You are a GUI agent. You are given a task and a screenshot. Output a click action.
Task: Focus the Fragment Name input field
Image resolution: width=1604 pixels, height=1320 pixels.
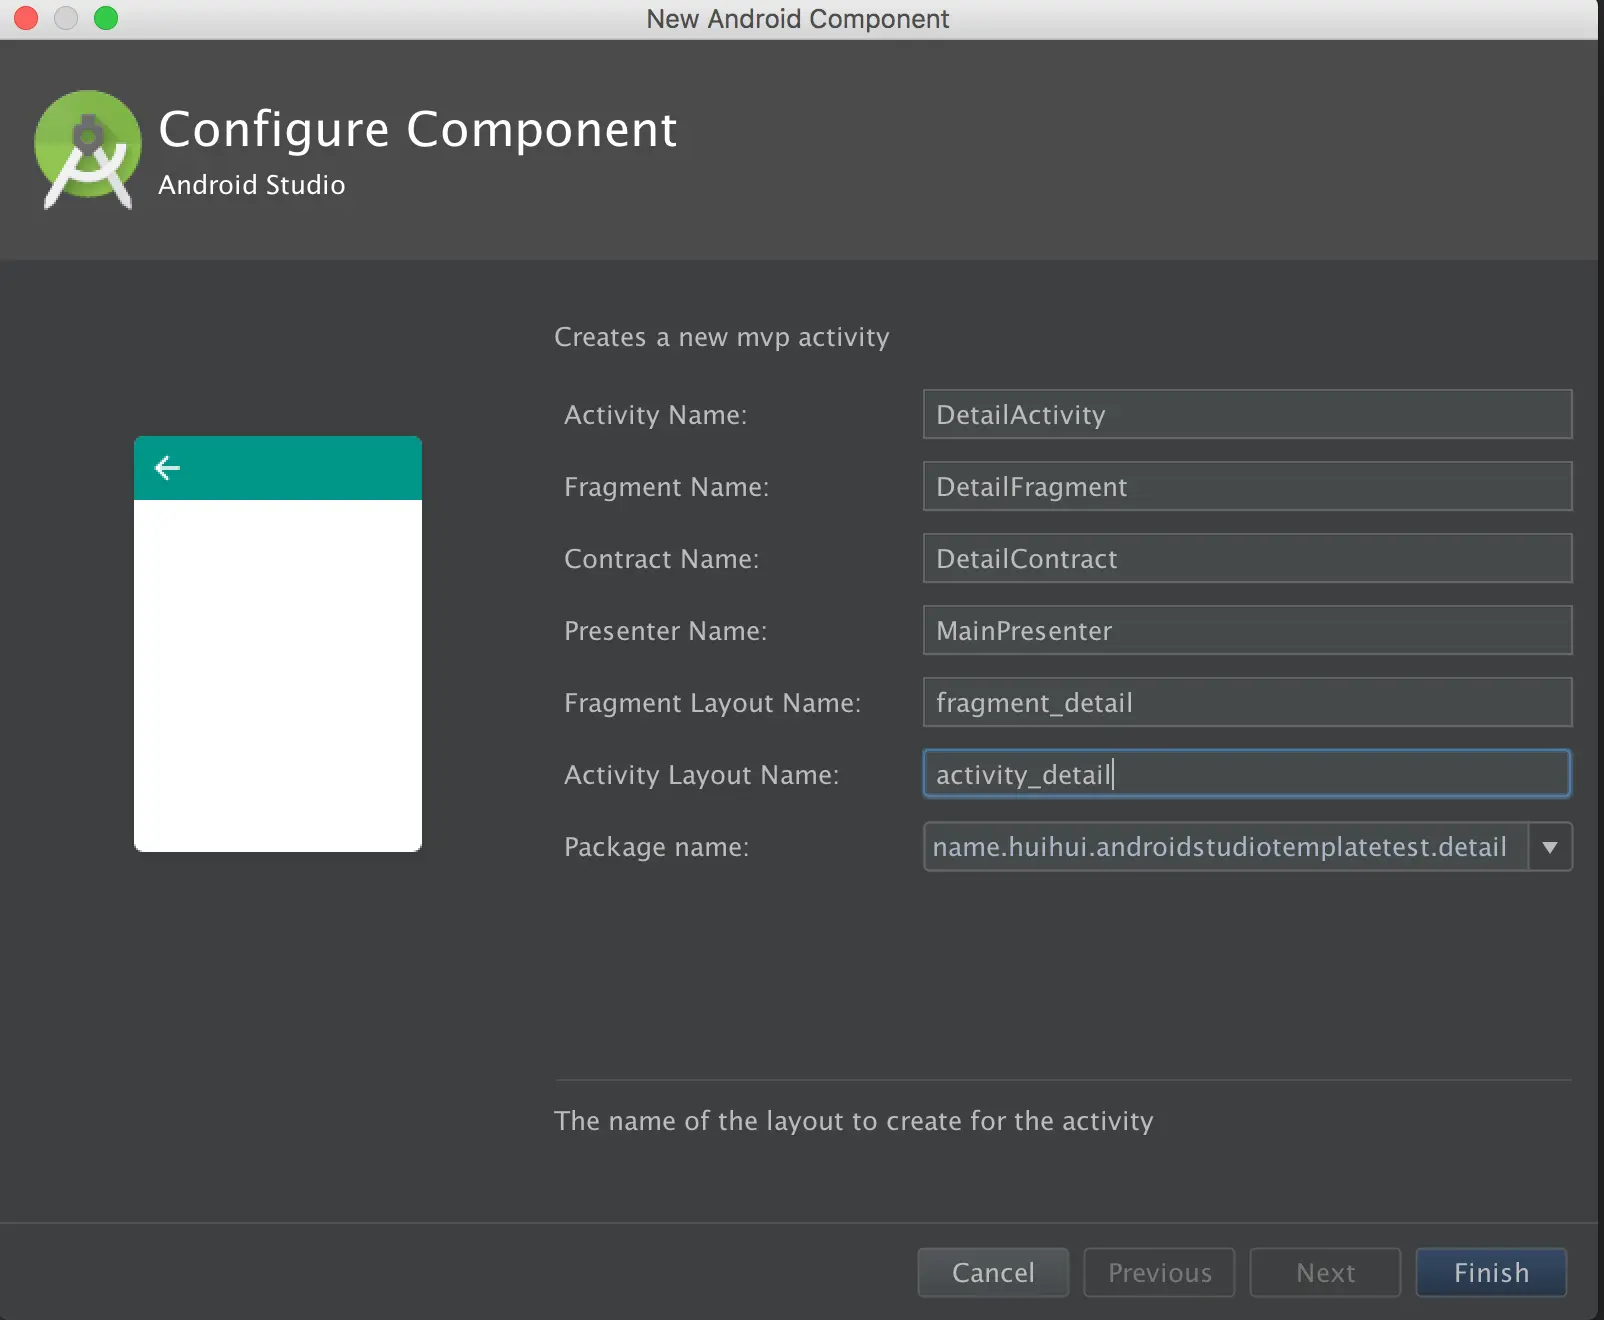pyautogui.click(x=1246, y=487)
